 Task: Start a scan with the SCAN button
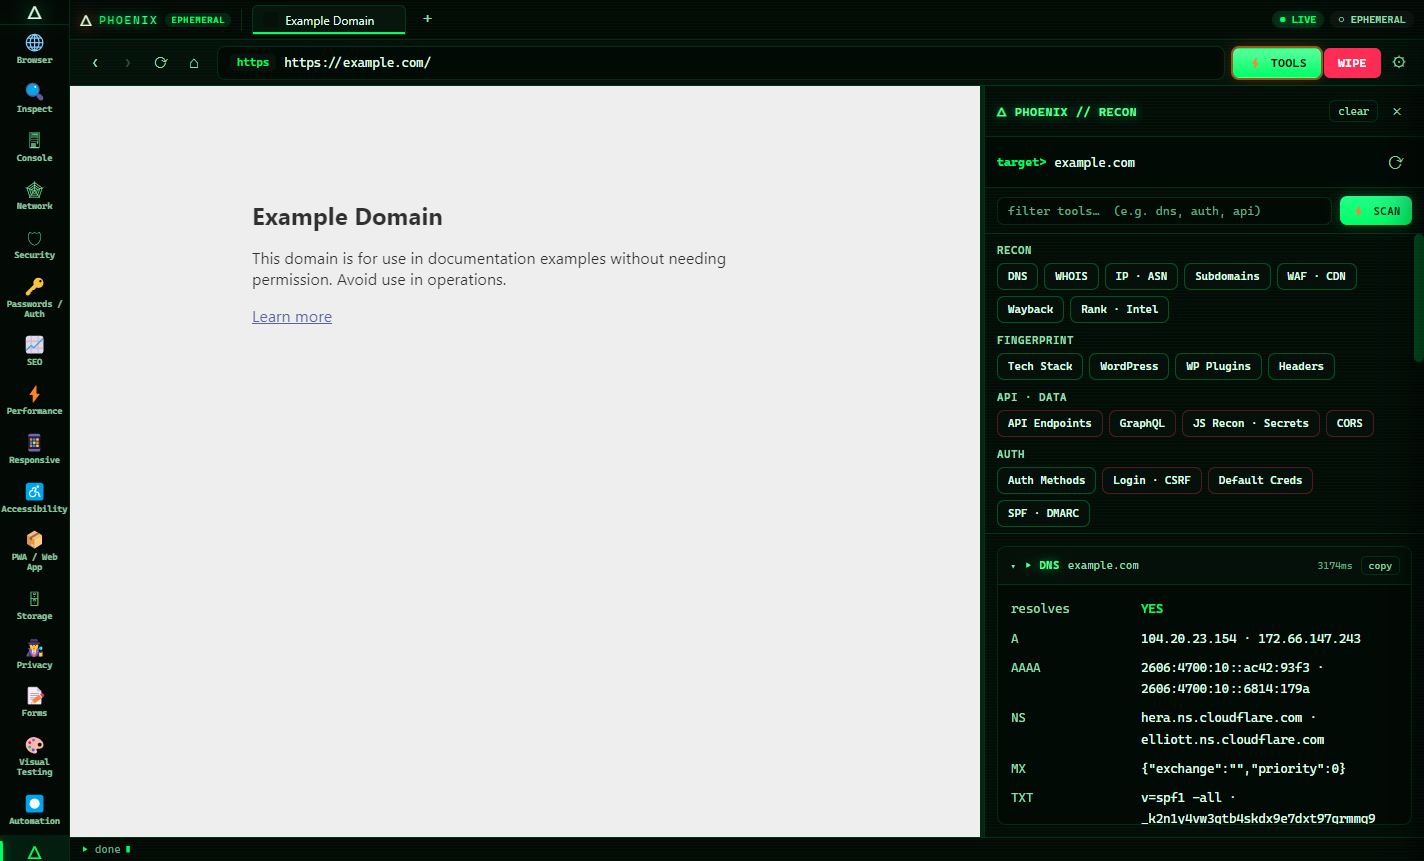(1376, 211)
